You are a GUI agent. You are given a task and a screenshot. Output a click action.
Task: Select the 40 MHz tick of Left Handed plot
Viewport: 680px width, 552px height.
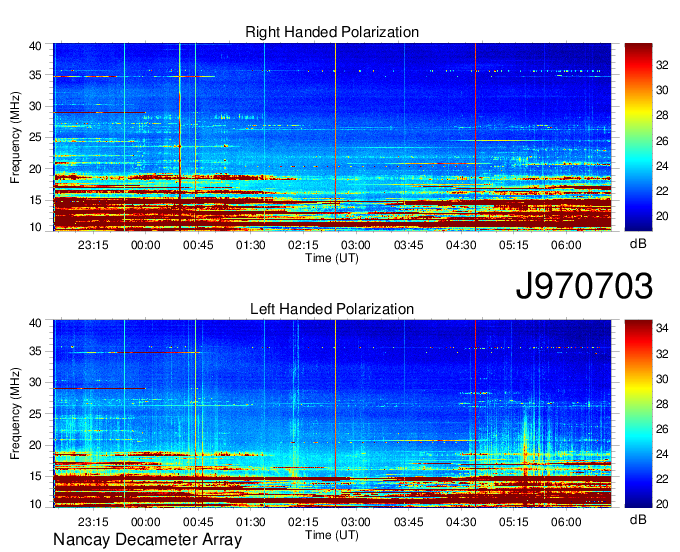coord(35,323)
